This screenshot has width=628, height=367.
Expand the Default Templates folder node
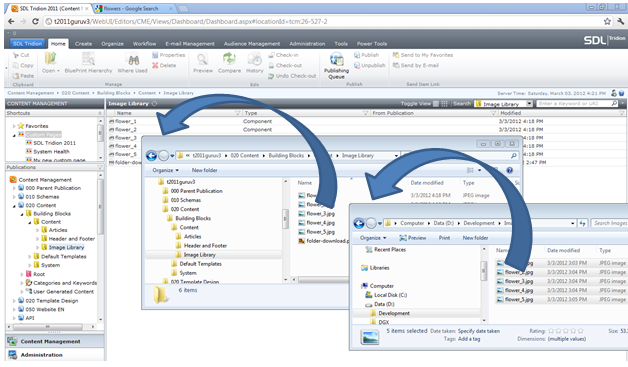tap(30, 256)
